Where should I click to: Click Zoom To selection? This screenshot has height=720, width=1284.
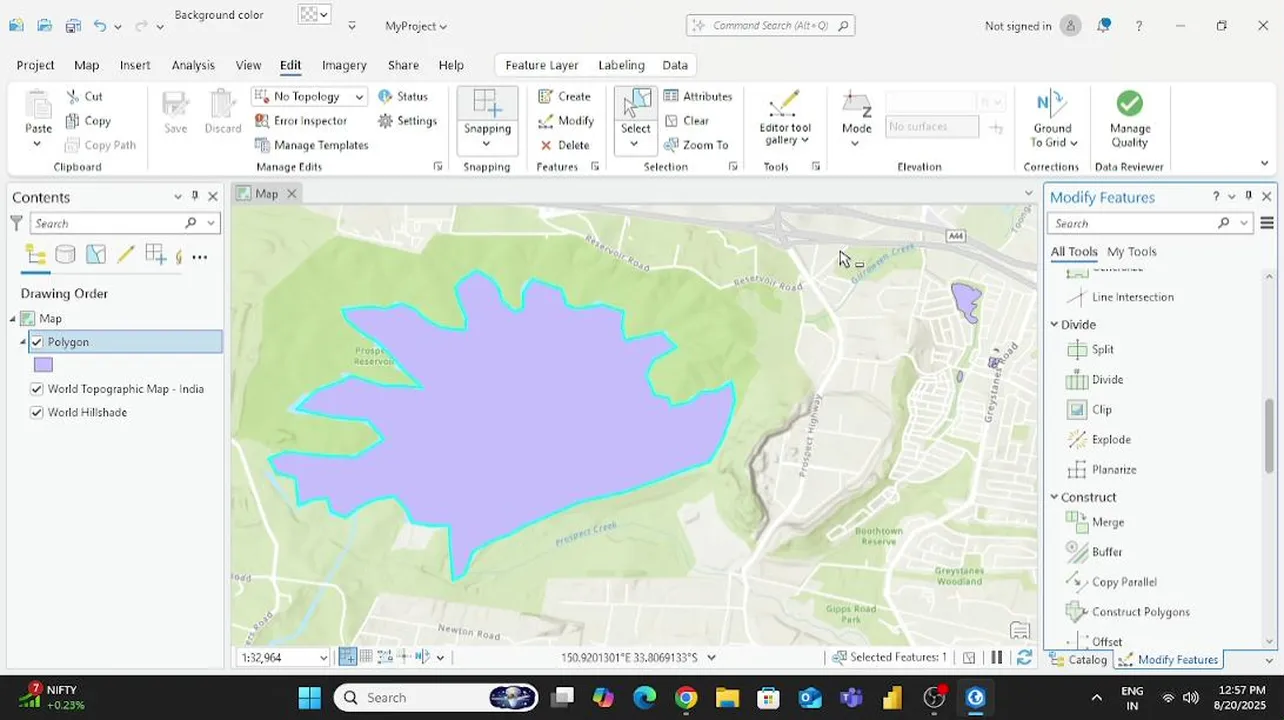click(x=695, y=145)
